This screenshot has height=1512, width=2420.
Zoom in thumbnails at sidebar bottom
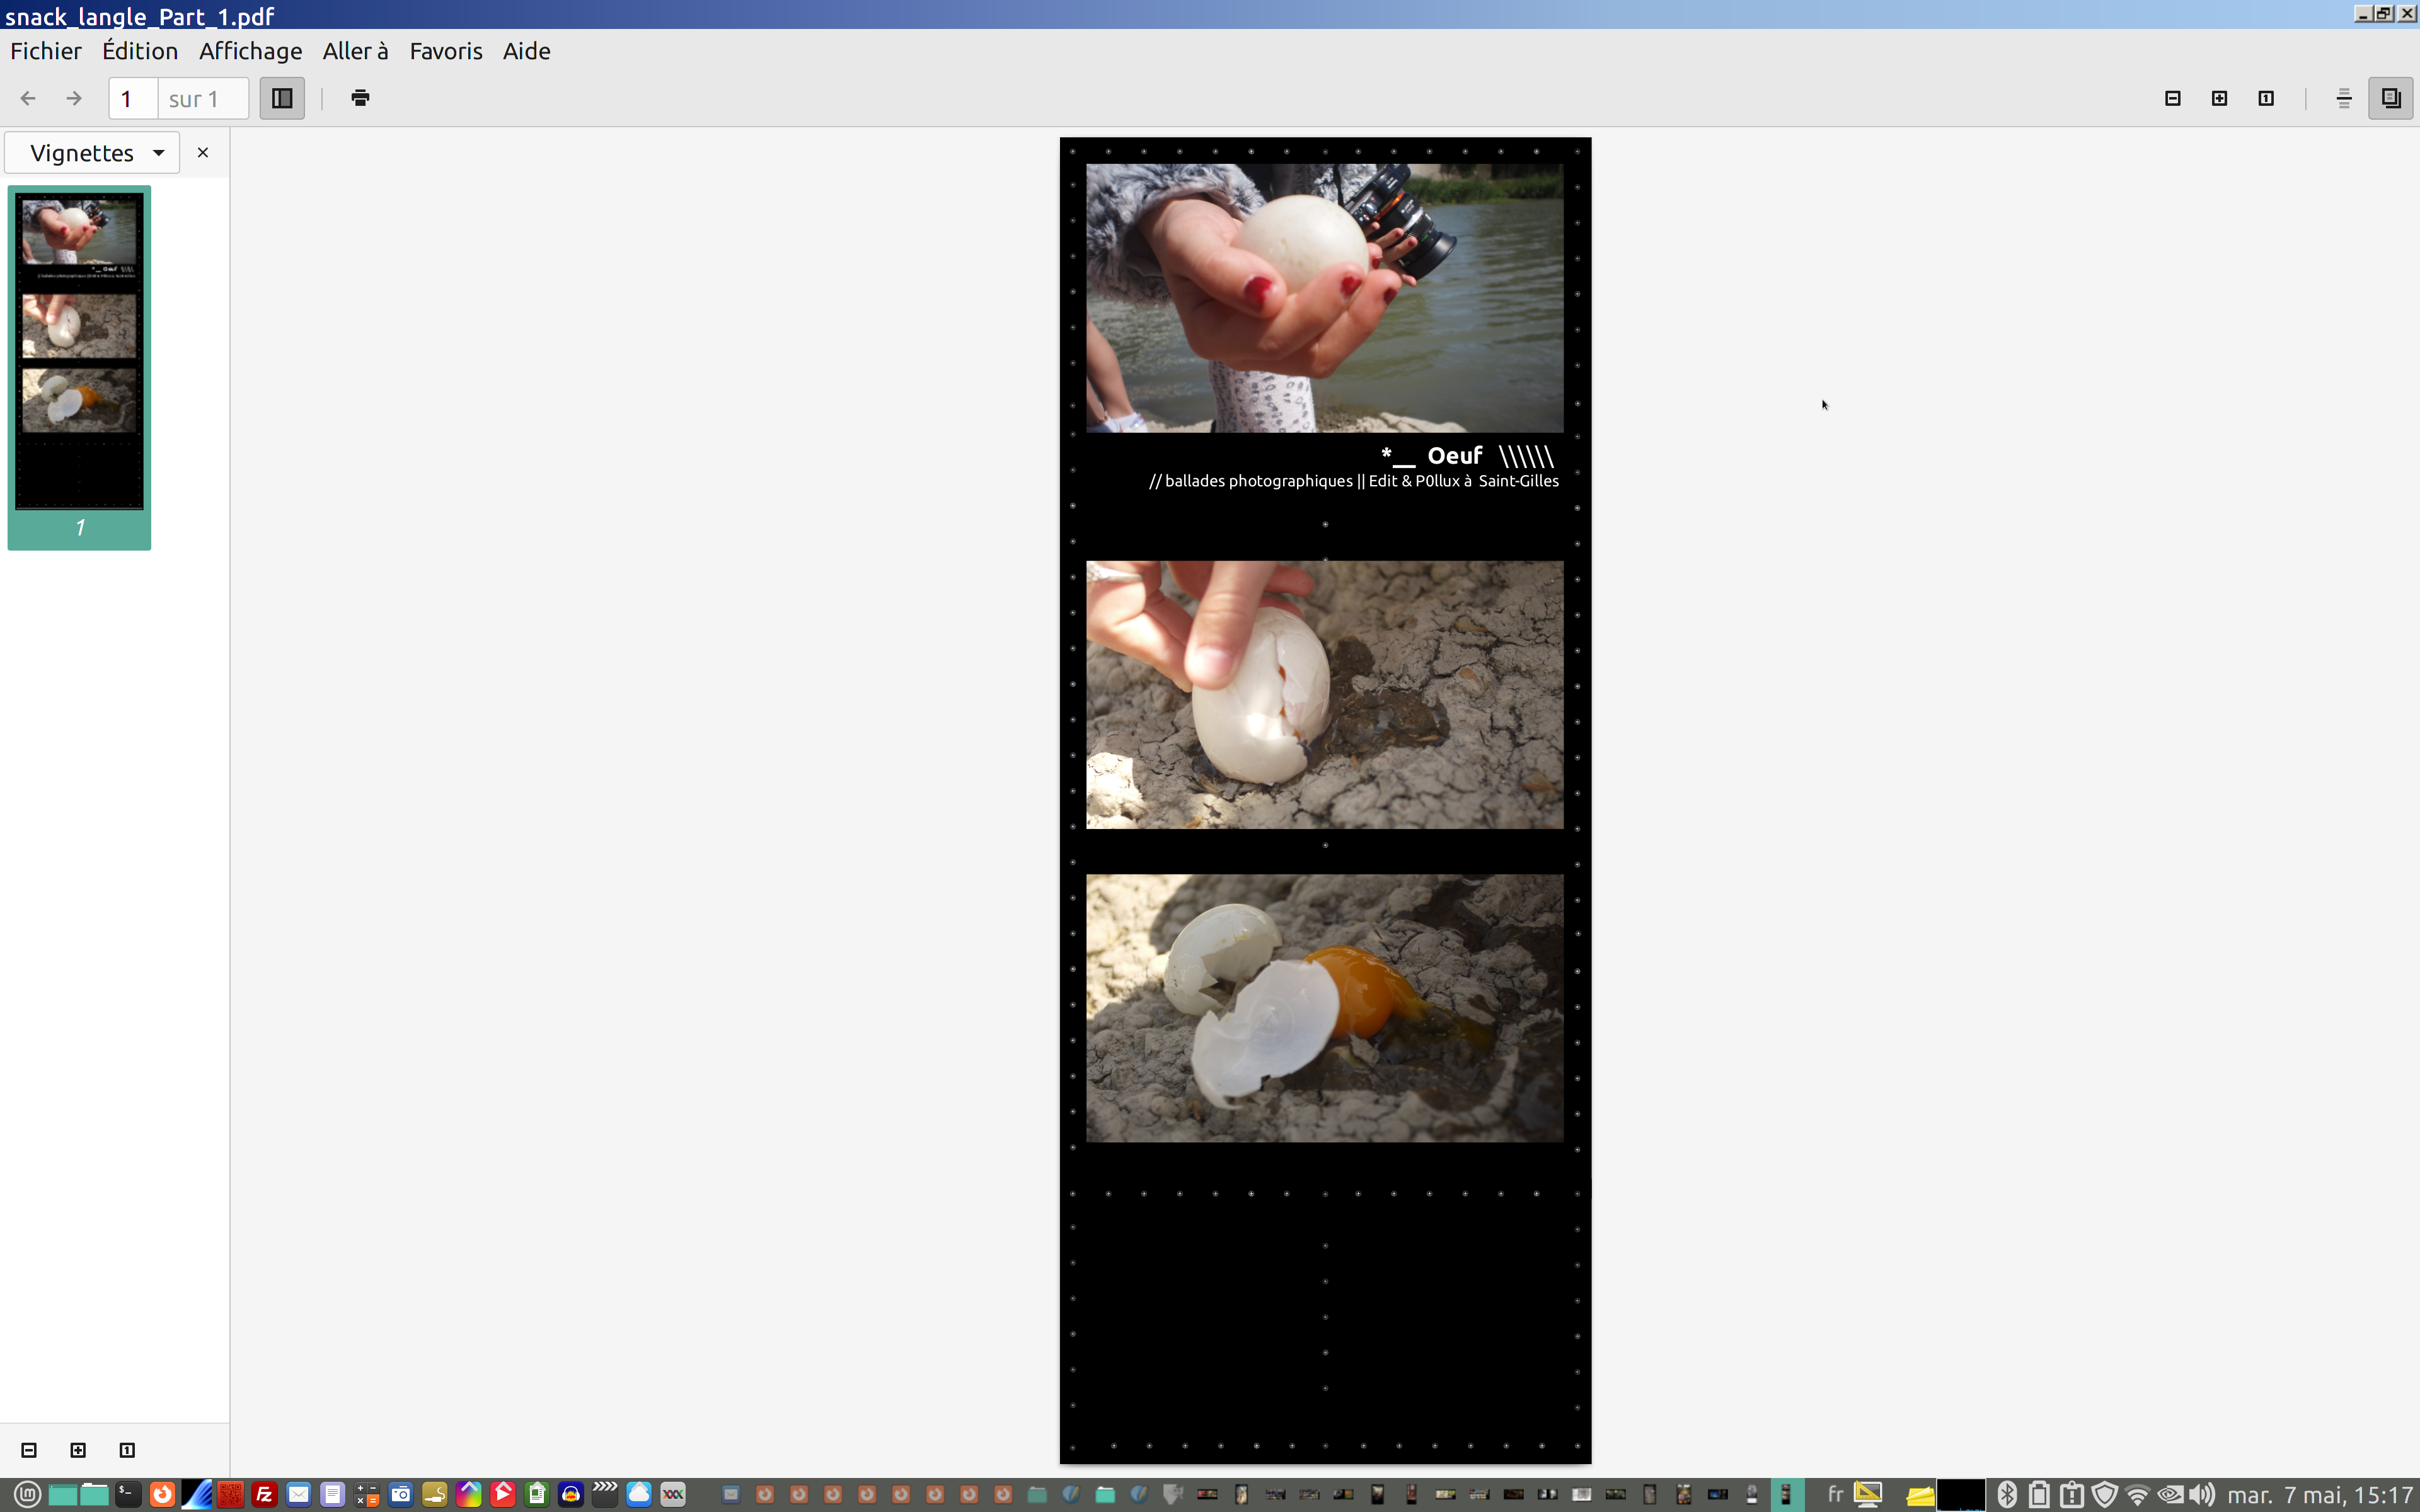pyautogui.click(x=78, y=1450)
